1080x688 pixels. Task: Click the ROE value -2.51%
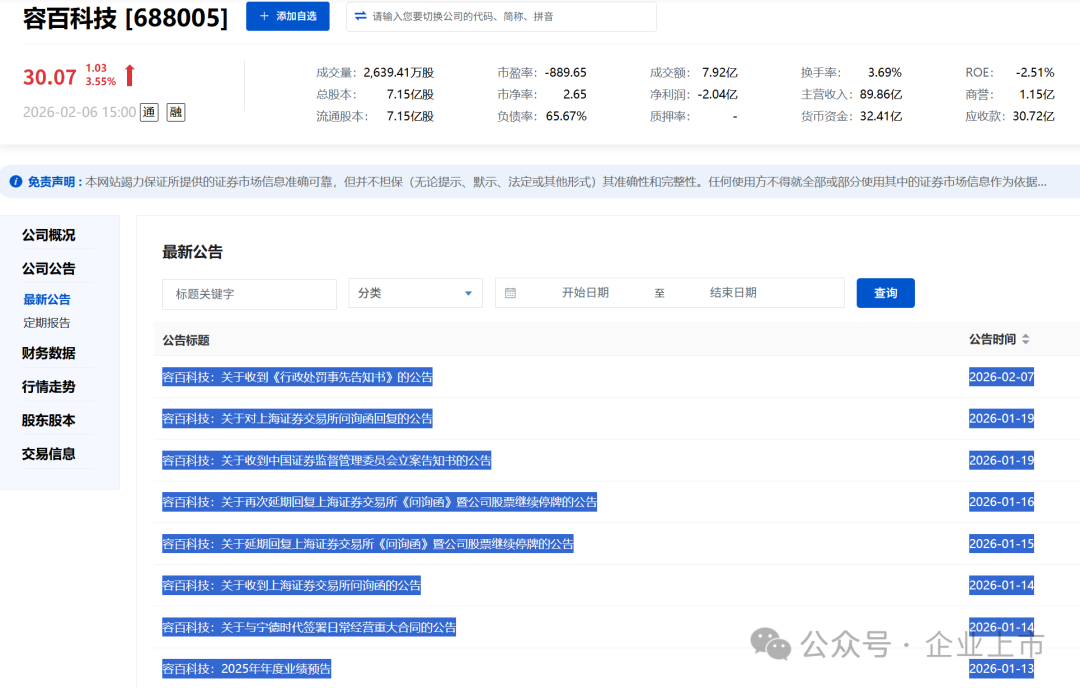click(1035, 72)
